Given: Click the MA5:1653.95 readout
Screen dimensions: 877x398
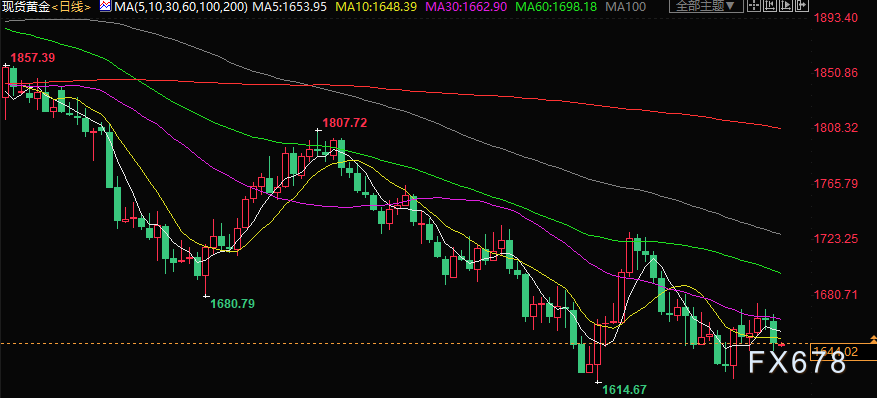Looking at the screenshot, I should [x=290, y=7].
